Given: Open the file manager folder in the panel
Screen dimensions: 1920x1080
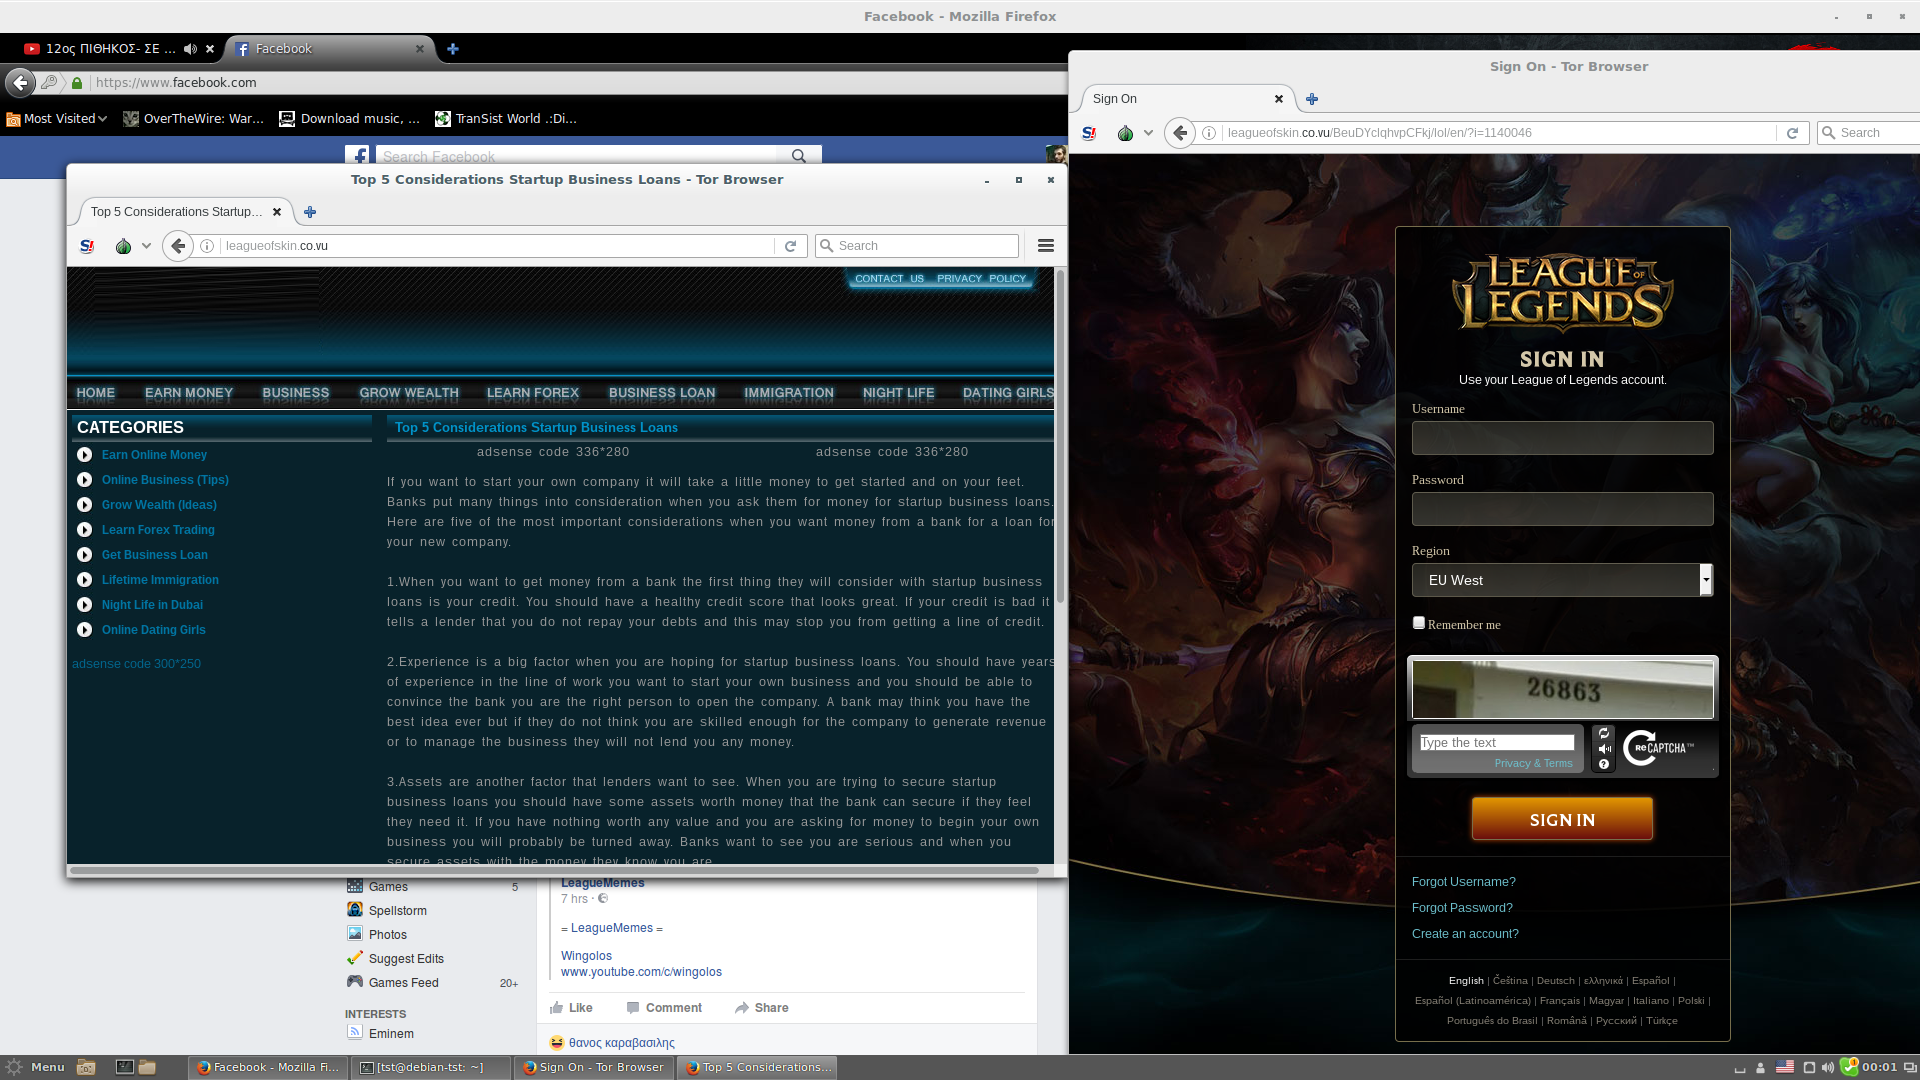Looking at the screenshot, I should pyautogui.click(x=147, y=1067).
